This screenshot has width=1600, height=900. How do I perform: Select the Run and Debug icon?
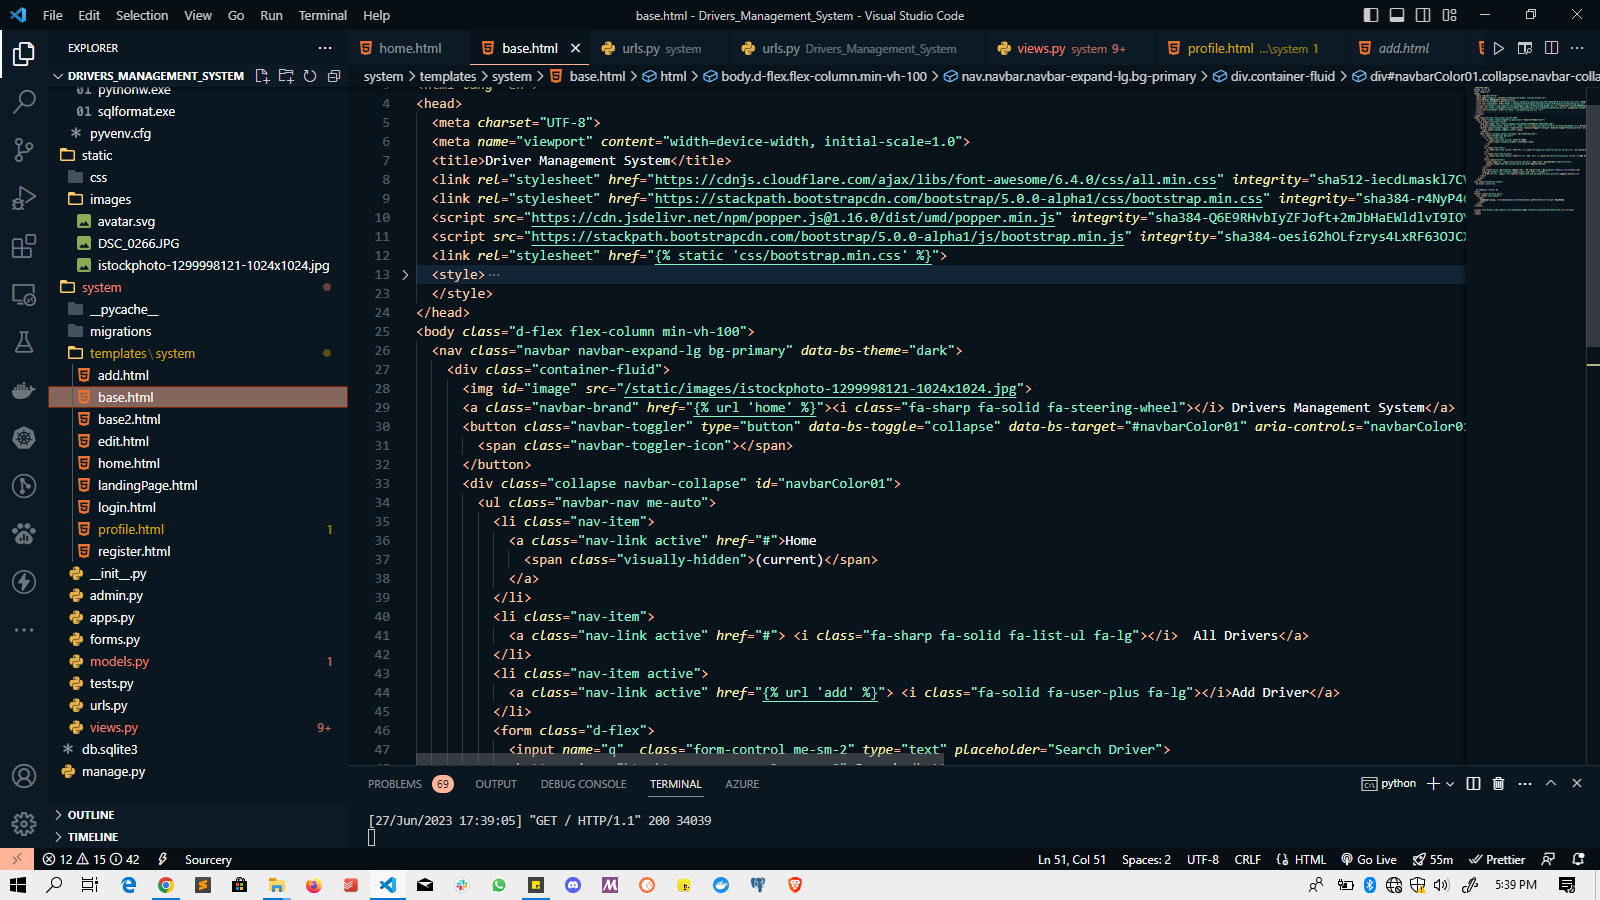(24, 197)
